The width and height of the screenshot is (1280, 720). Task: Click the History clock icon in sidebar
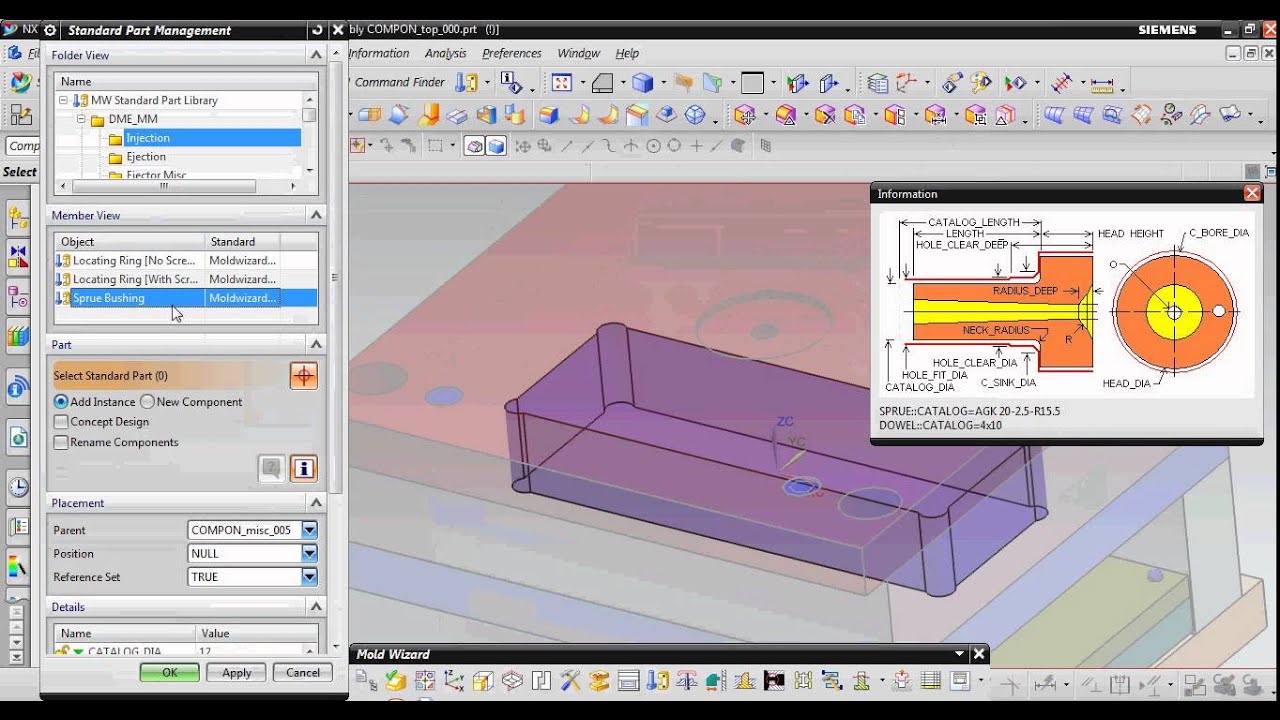tap(18, 487)
